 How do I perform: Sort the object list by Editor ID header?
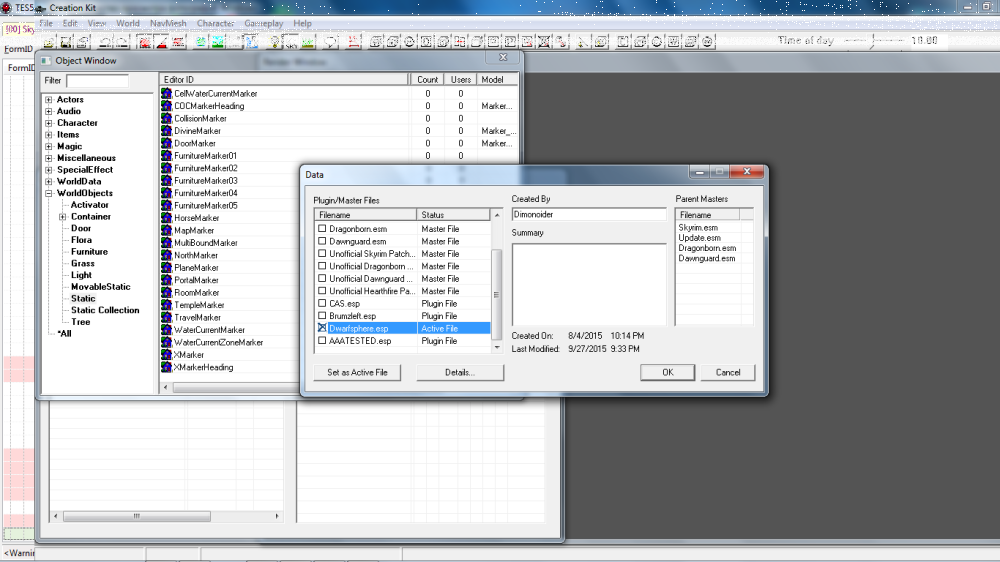tap(284, 80)
